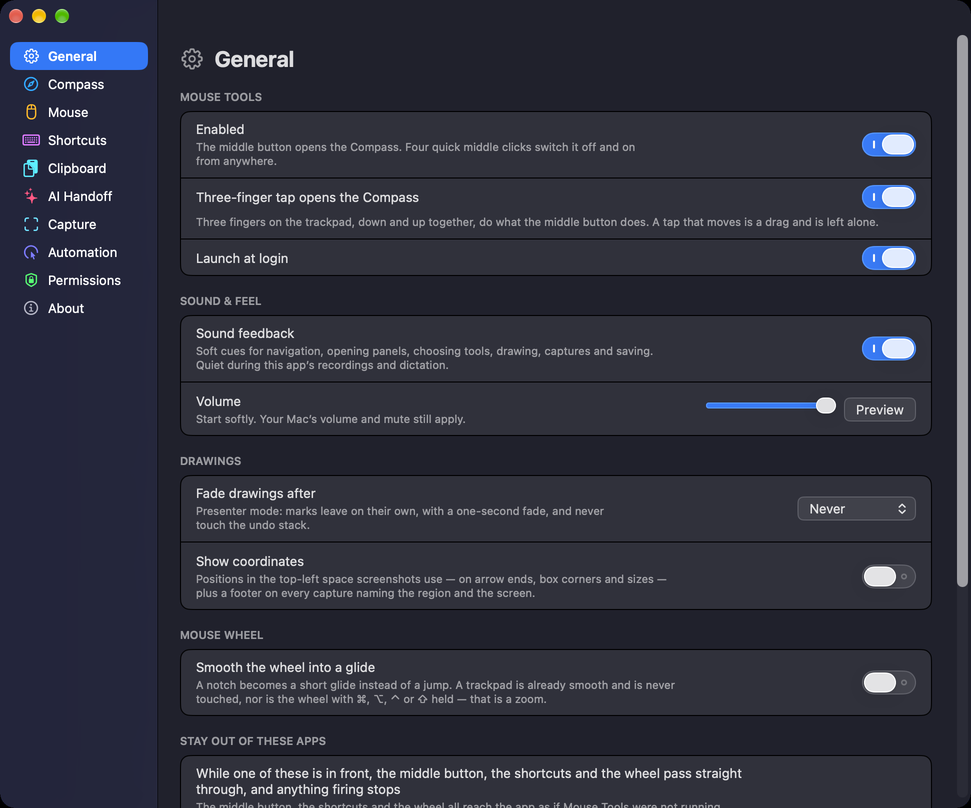Click the yellow minimize window button

[x=39, y=16]
